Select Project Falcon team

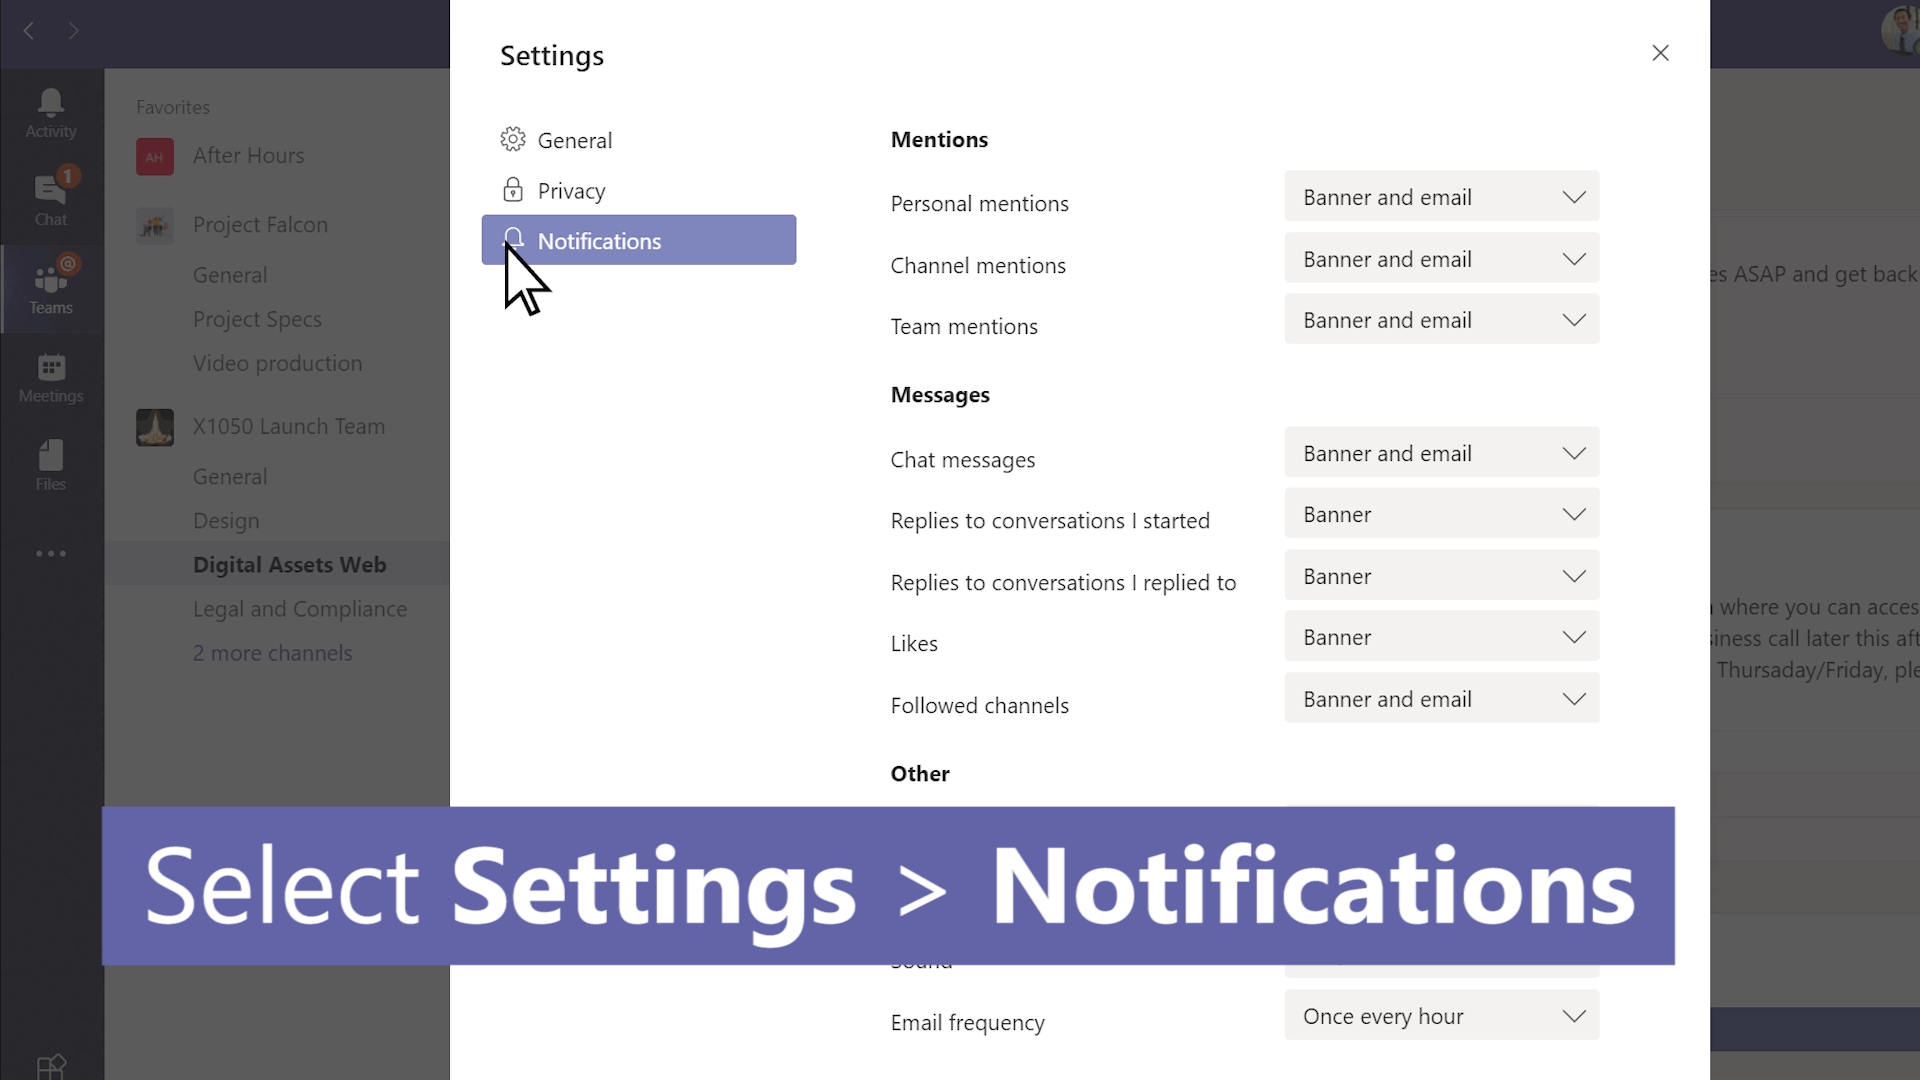[x=261, y=224]
